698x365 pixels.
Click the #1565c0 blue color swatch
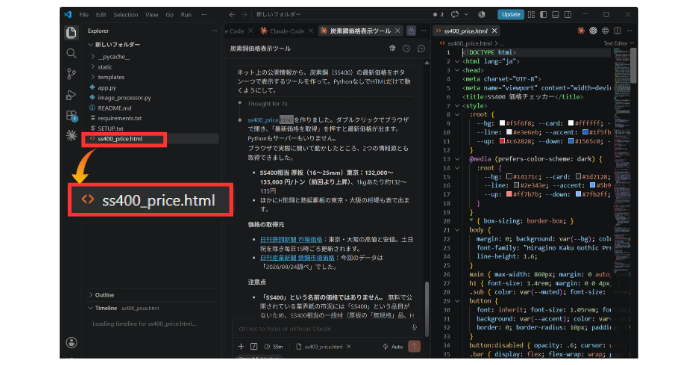pos(571,141)
